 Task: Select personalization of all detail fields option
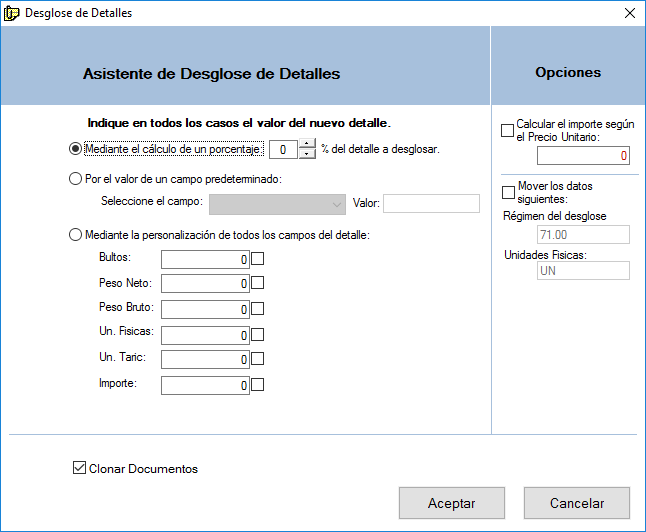pyautogui.click(x=76, y=235)
